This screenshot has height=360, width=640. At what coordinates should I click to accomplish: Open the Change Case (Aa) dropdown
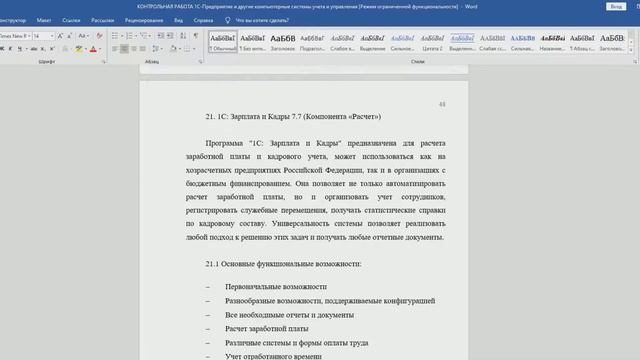83,36
